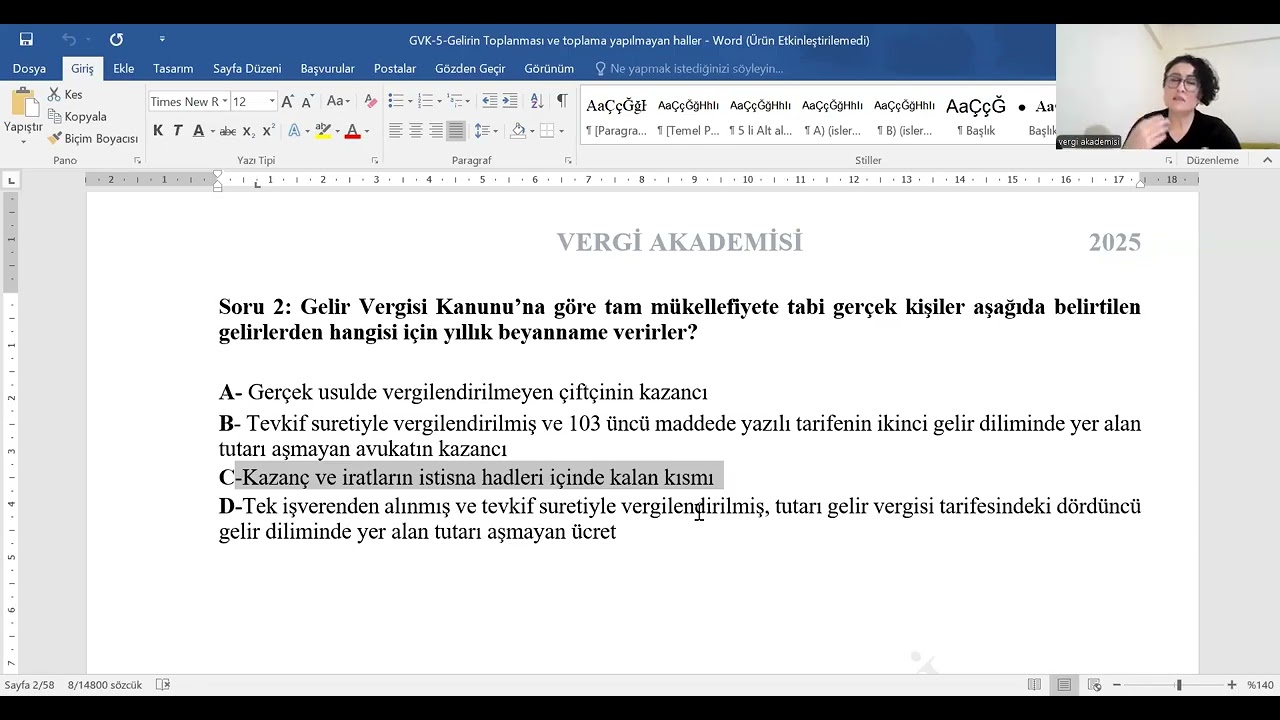Align text right
The width and height of the screenshot is (1280, 720).
coord(436,131)
